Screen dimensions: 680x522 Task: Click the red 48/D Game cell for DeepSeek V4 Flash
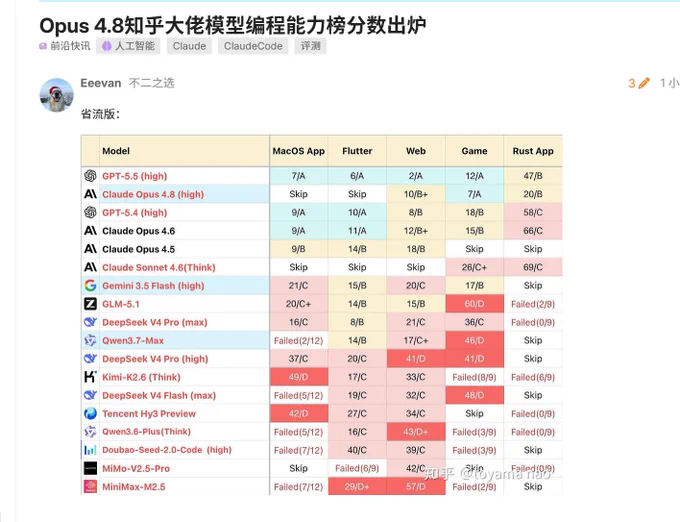coord(474,395)
